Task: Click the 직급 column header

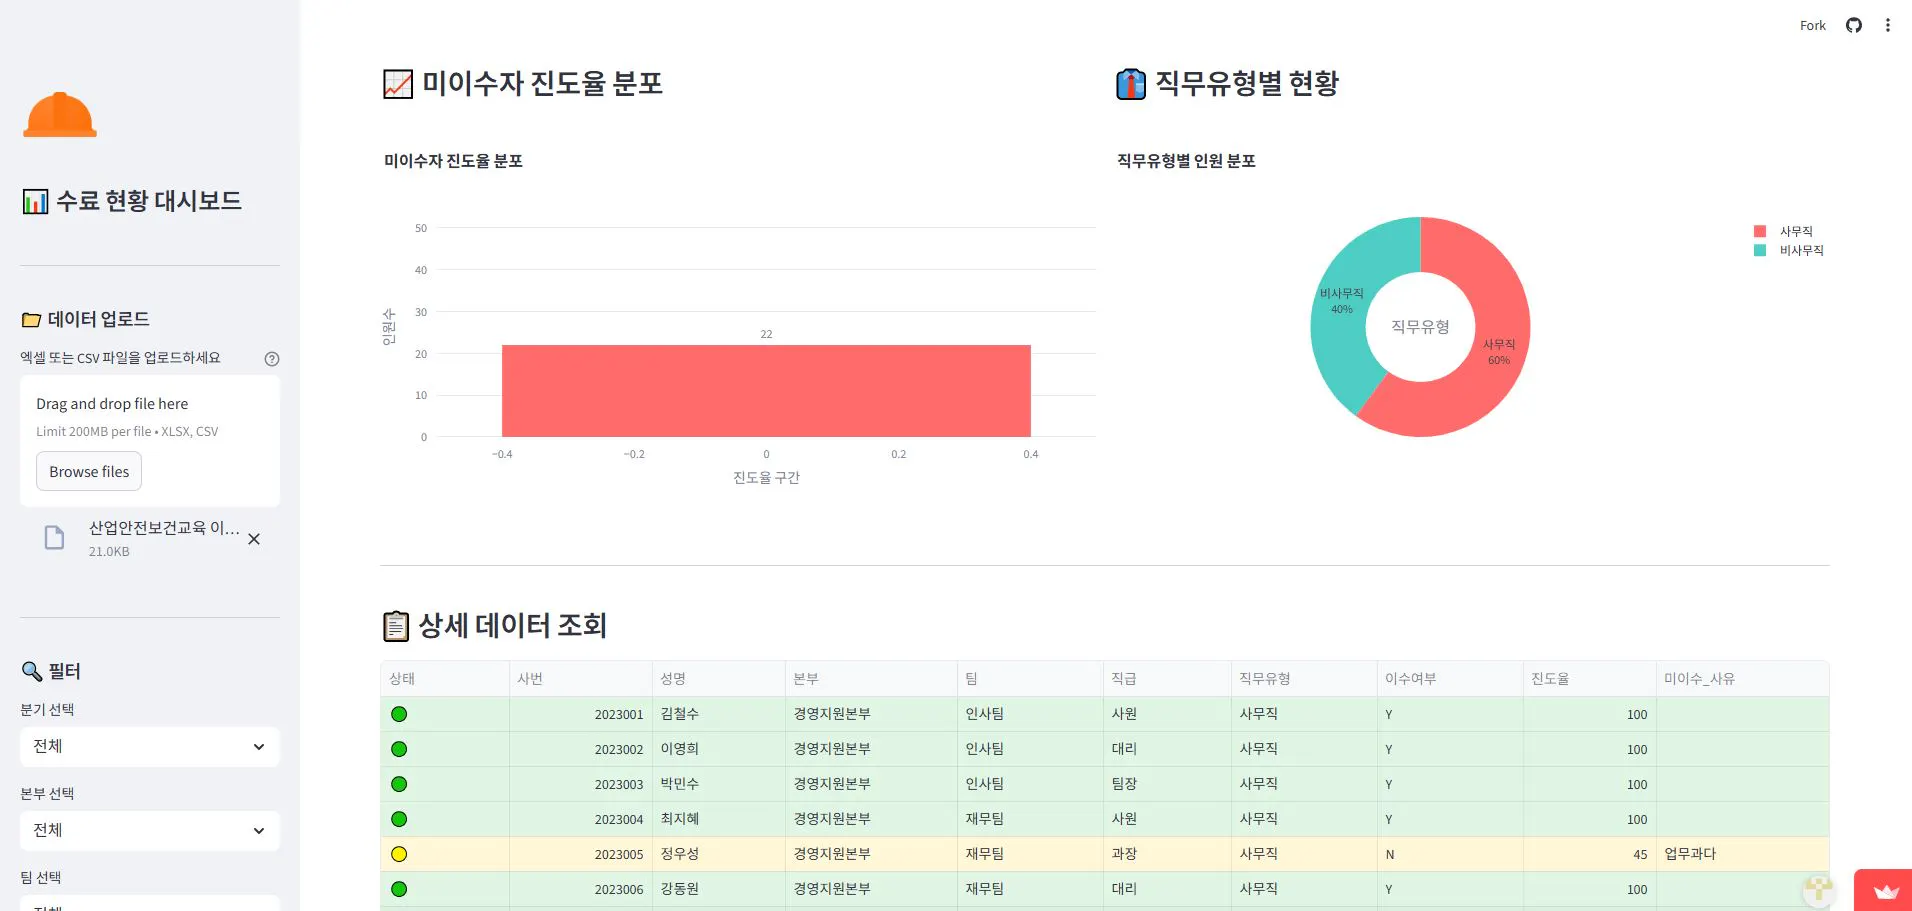Action: tap(1167, 679)
